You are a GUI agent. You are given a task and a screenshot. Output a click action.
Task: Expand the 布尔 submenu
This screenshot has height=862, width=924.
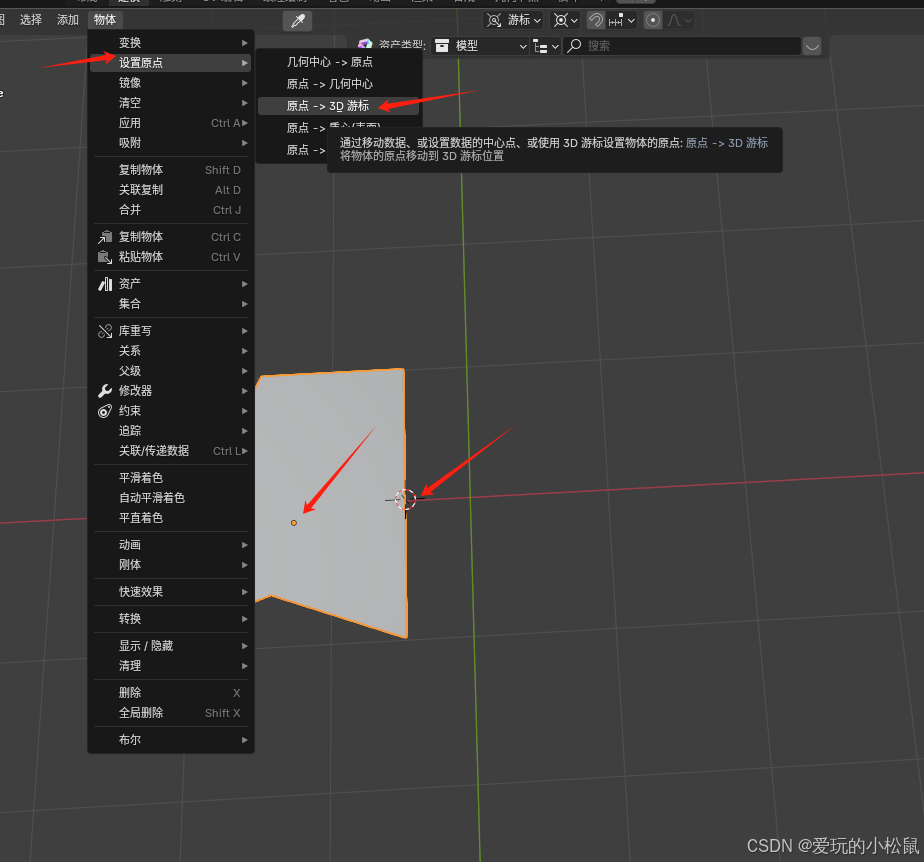pos(171,740)
